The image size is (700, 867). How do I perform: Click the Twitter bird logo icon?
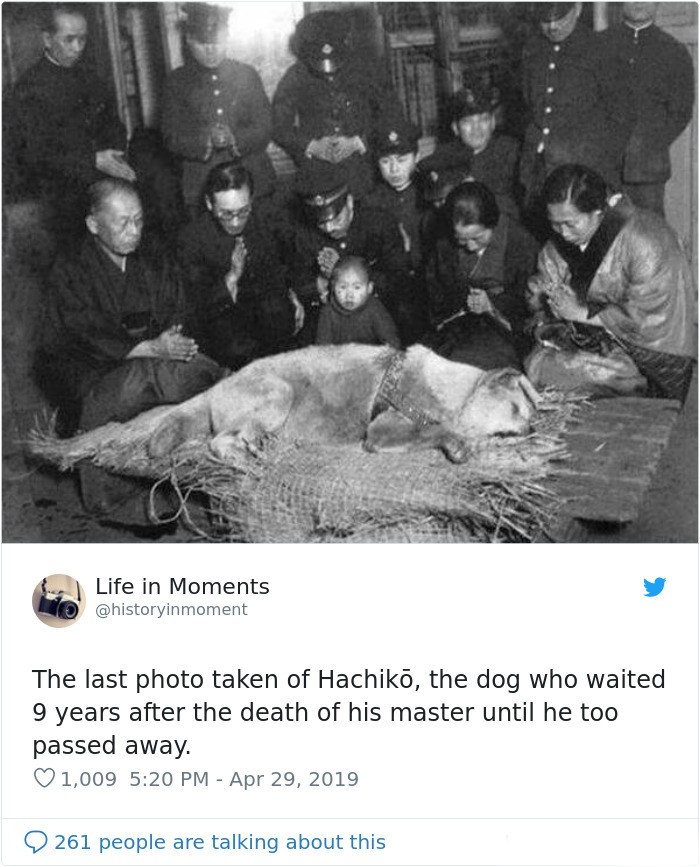[655, 587]
